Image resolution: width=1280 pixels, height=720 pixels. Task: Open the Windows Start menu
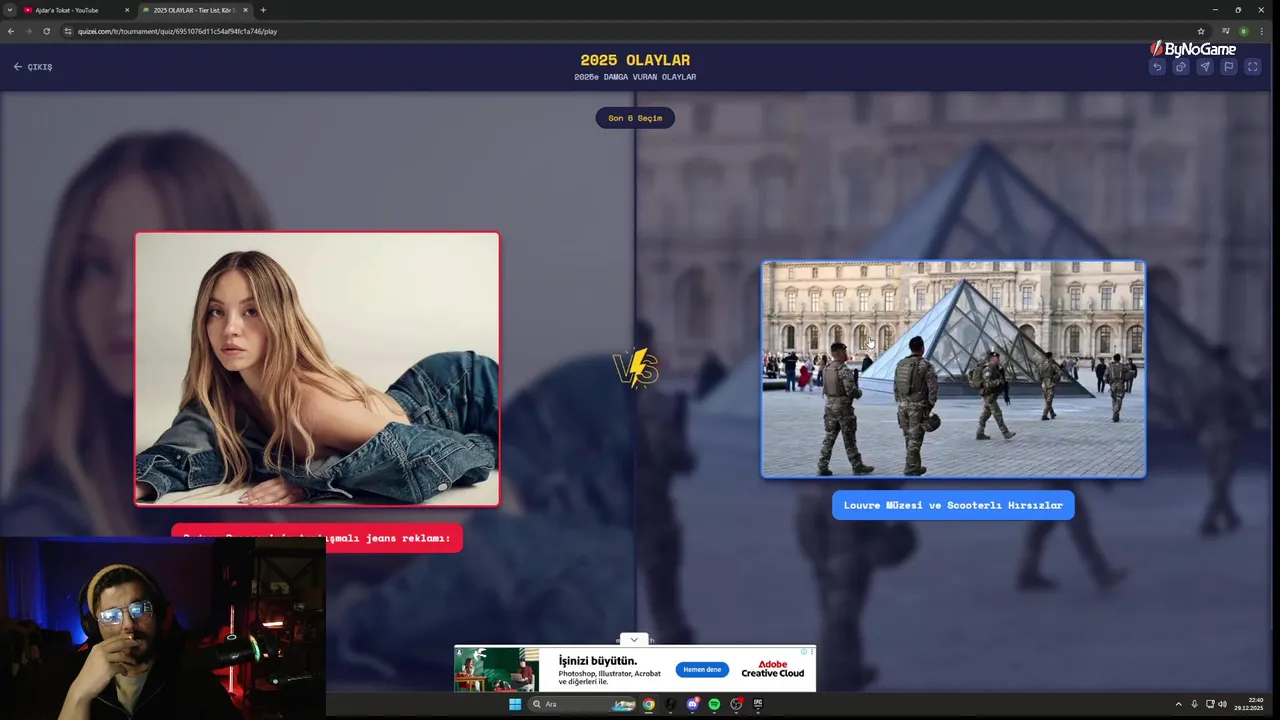pyautogui.click(x=515, y=704)
